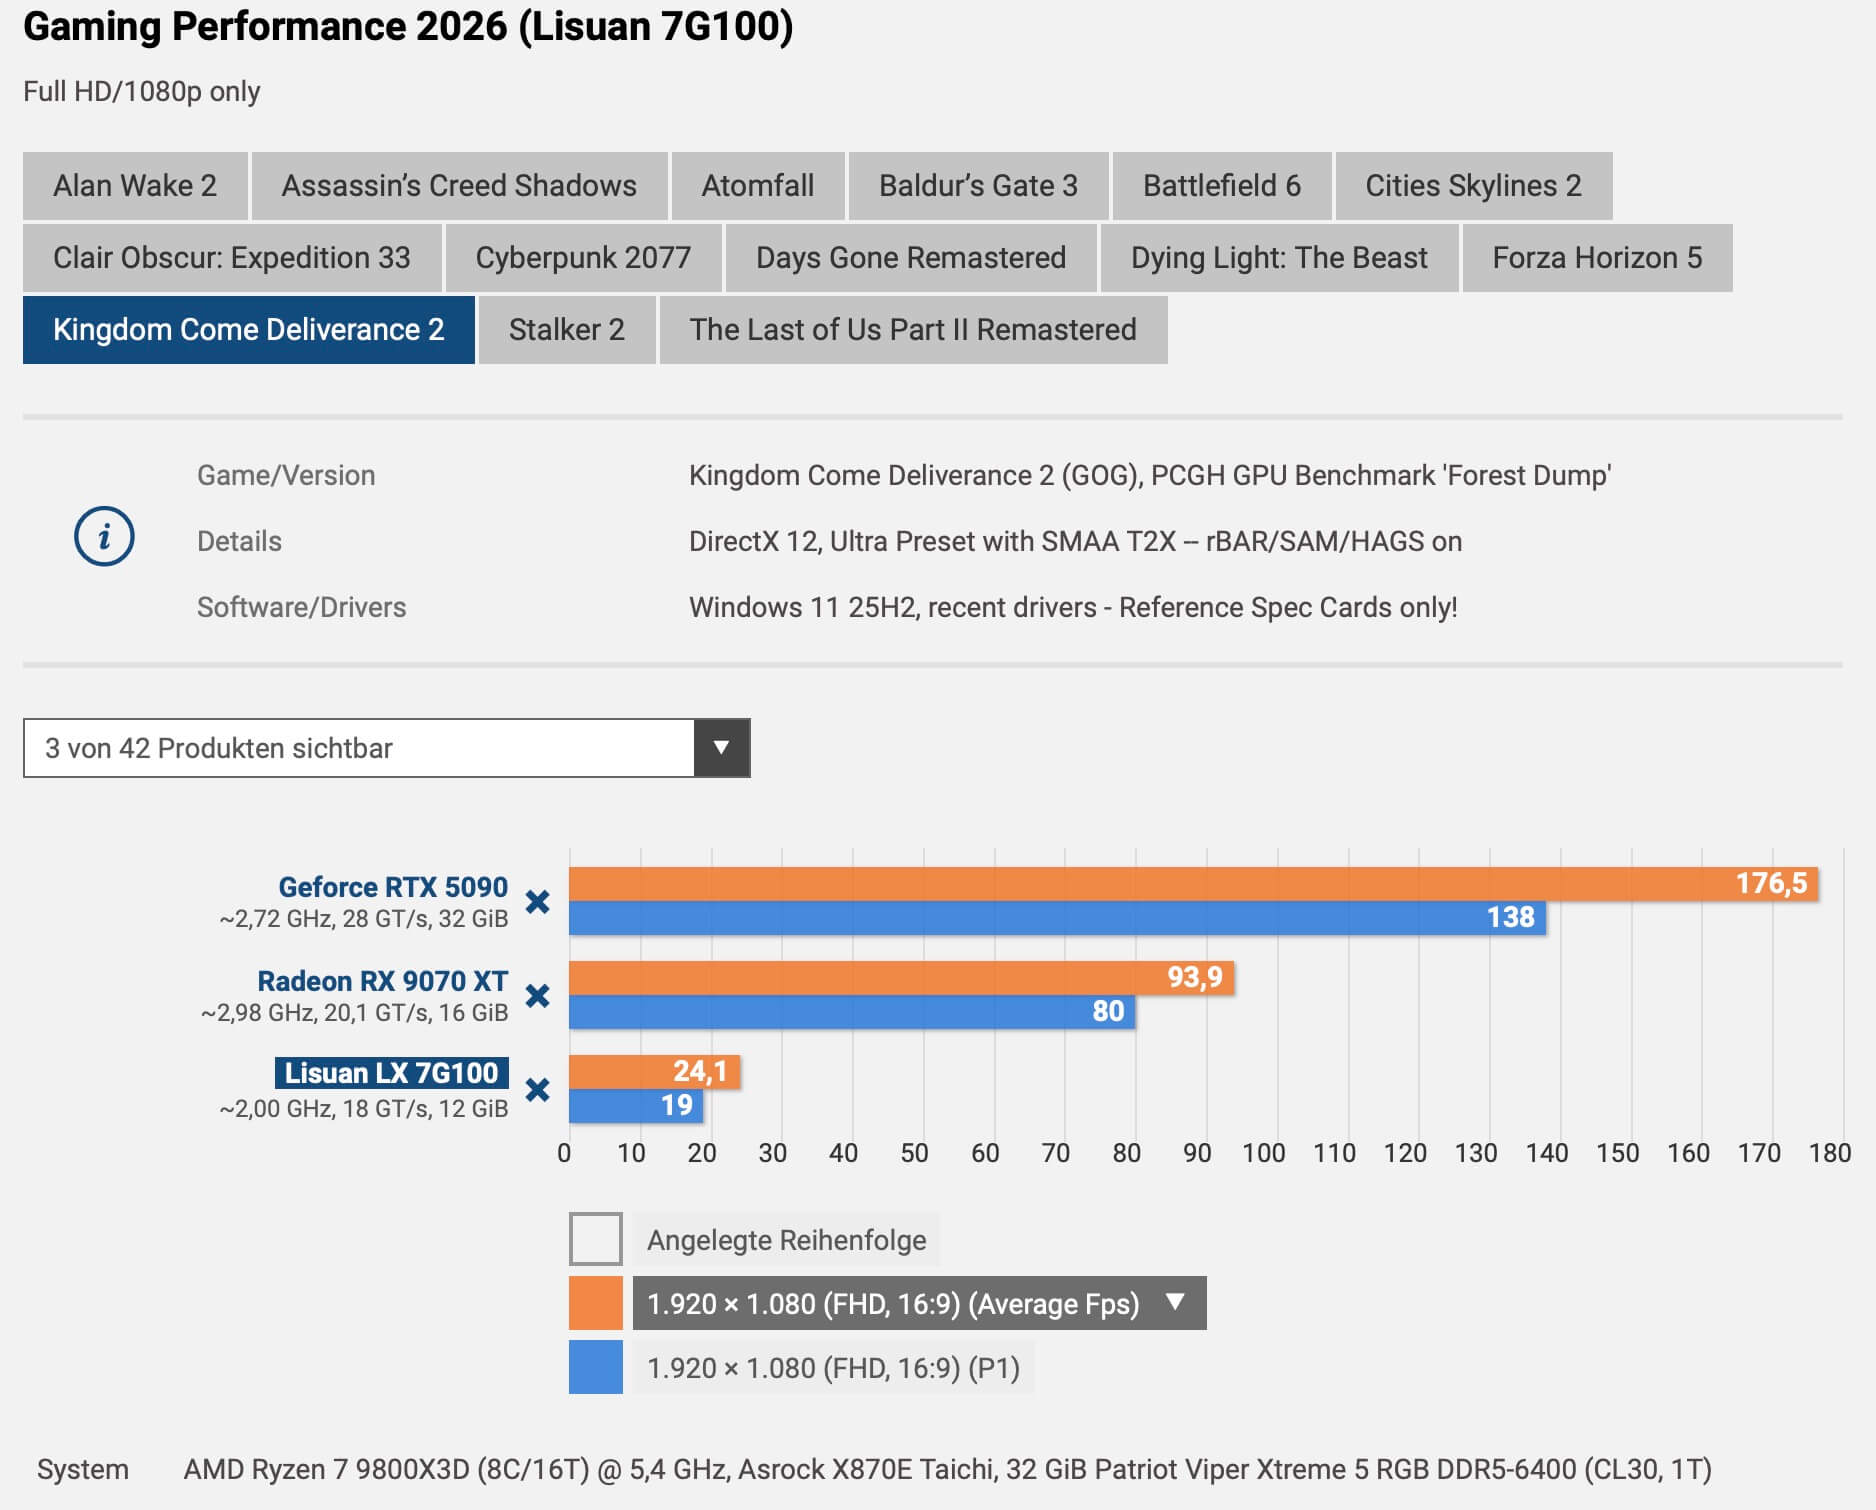Show Battlefield 6 benchmark tab
The height and width of the screenshot is (1510, 1876).
(1222, 186)
